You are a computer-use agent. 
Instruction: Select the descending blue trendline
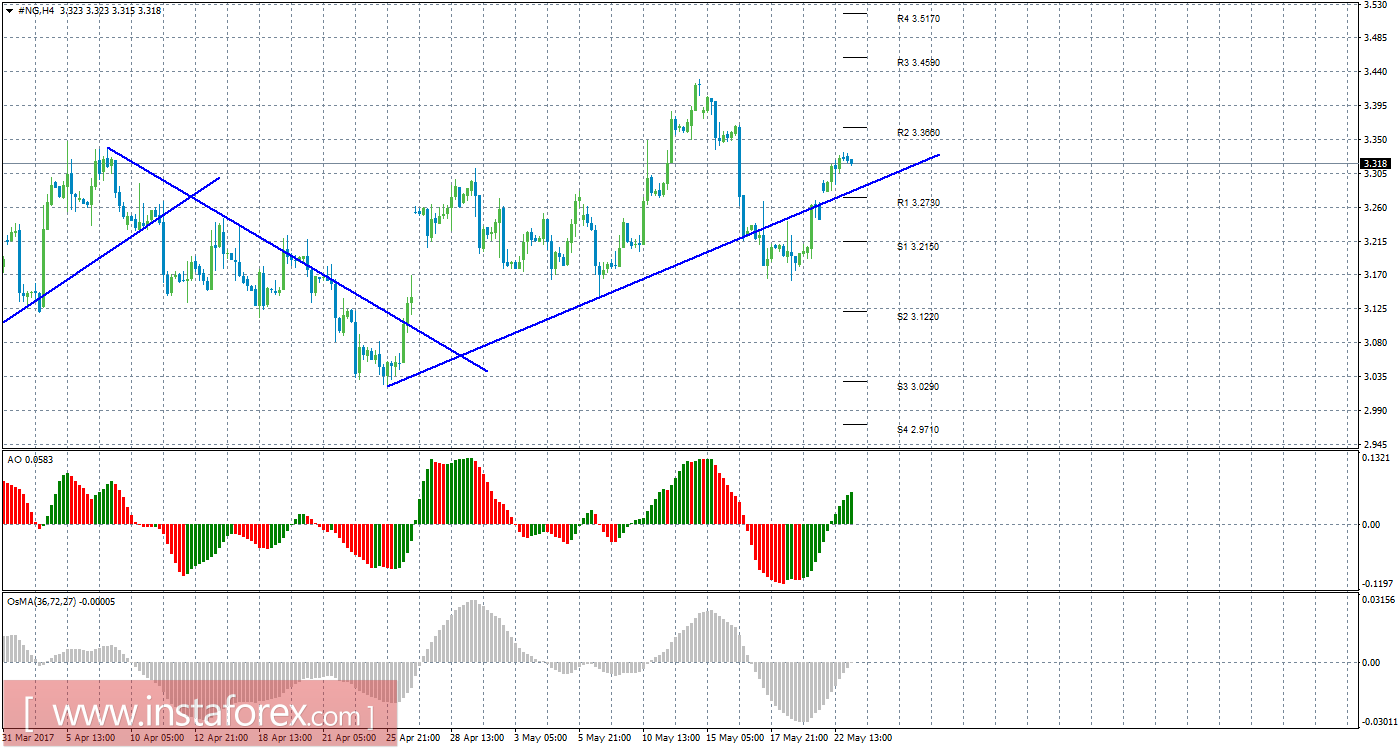[x=297, y=260]
